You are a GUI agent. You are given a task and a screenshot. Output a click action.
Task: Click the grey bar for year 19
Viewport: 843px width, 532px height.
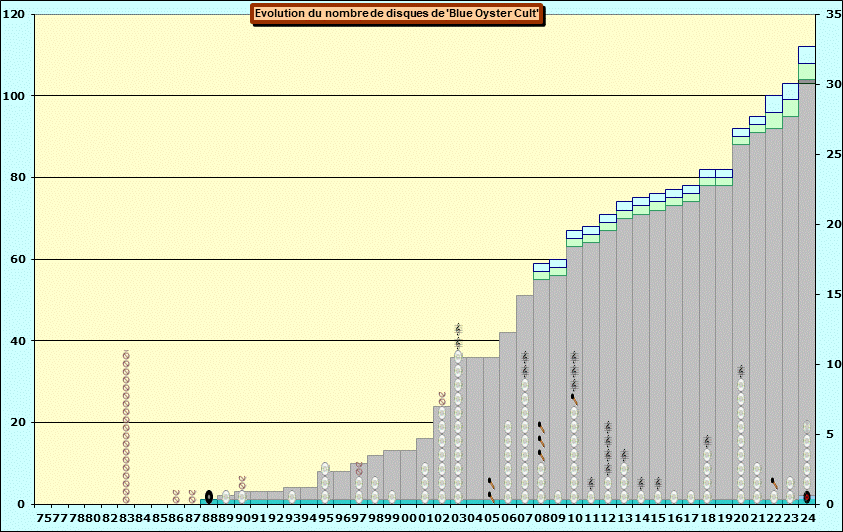click(724, 343)
